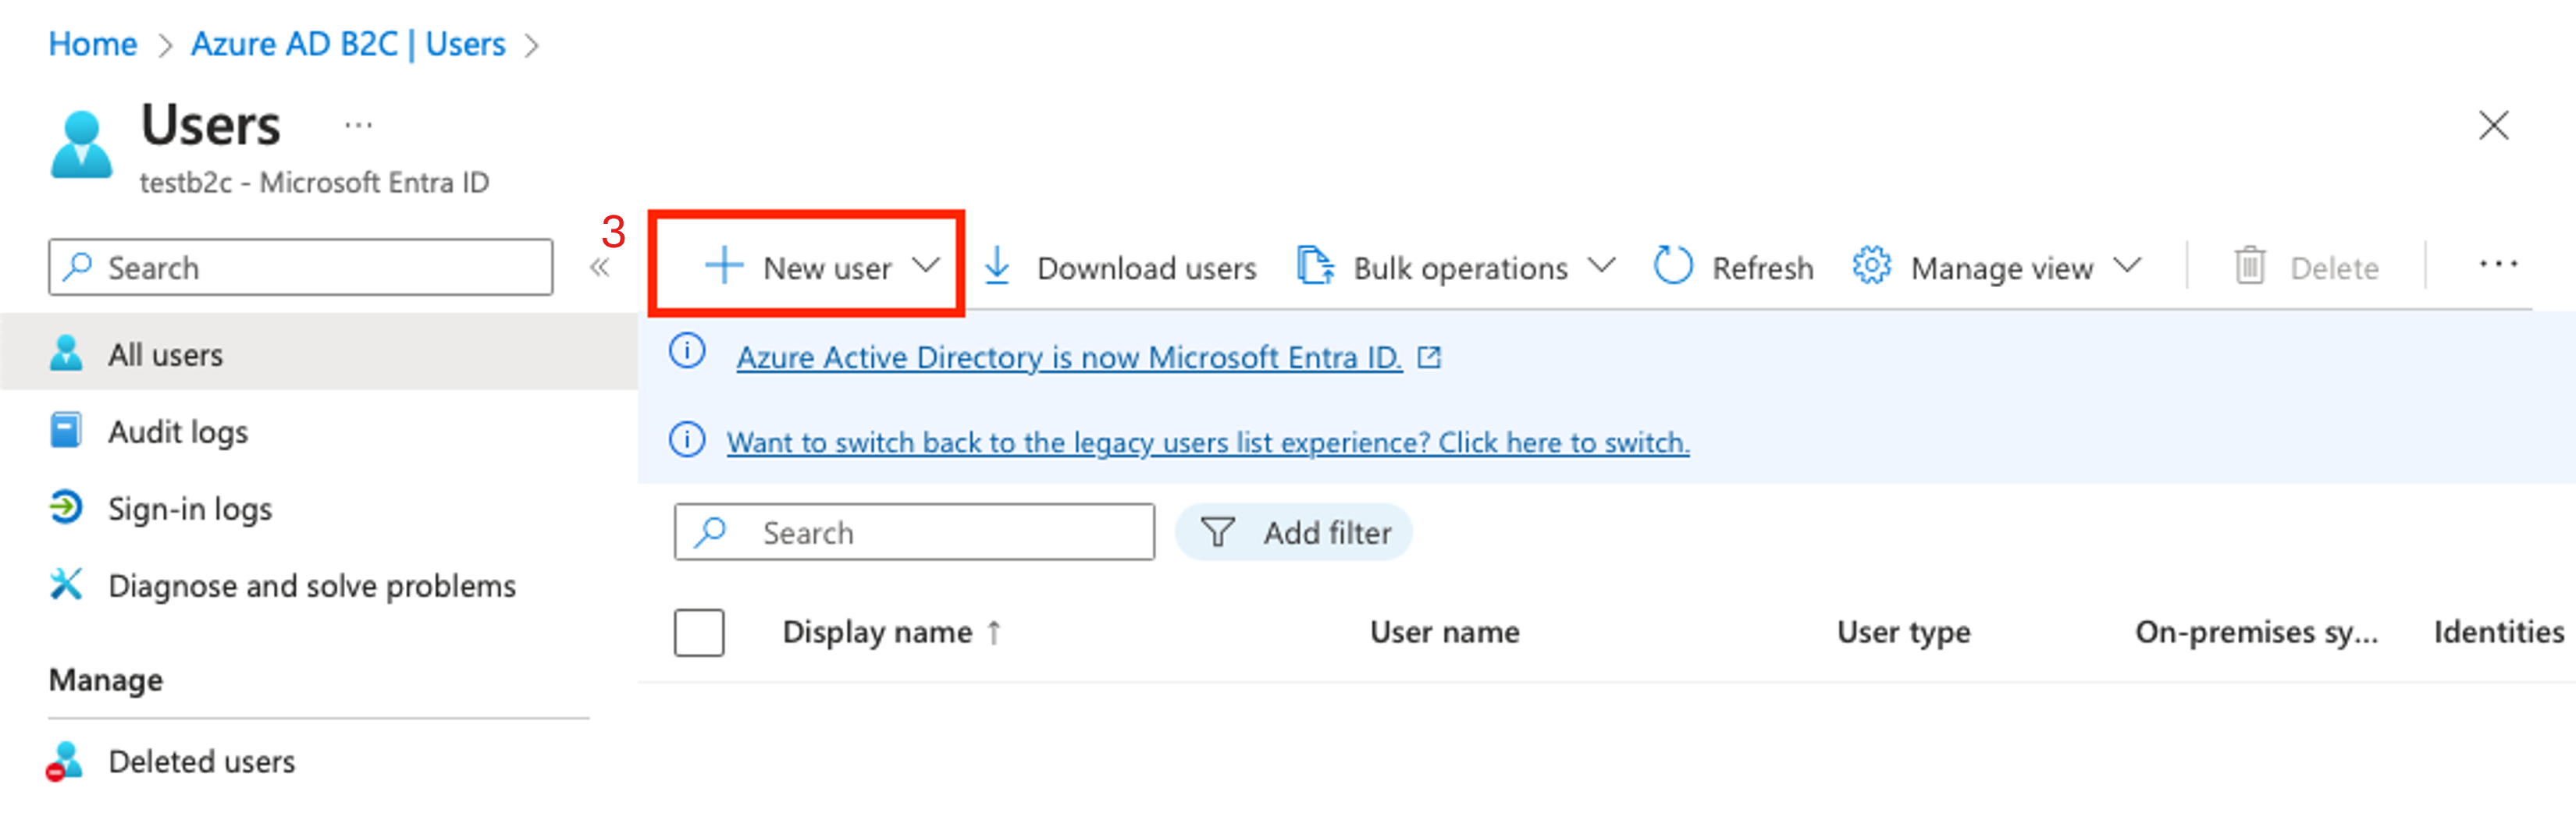Focus the users list Search field
Image resolution: width=2576 pixels, height=813 pixels.
click(914, 532)
